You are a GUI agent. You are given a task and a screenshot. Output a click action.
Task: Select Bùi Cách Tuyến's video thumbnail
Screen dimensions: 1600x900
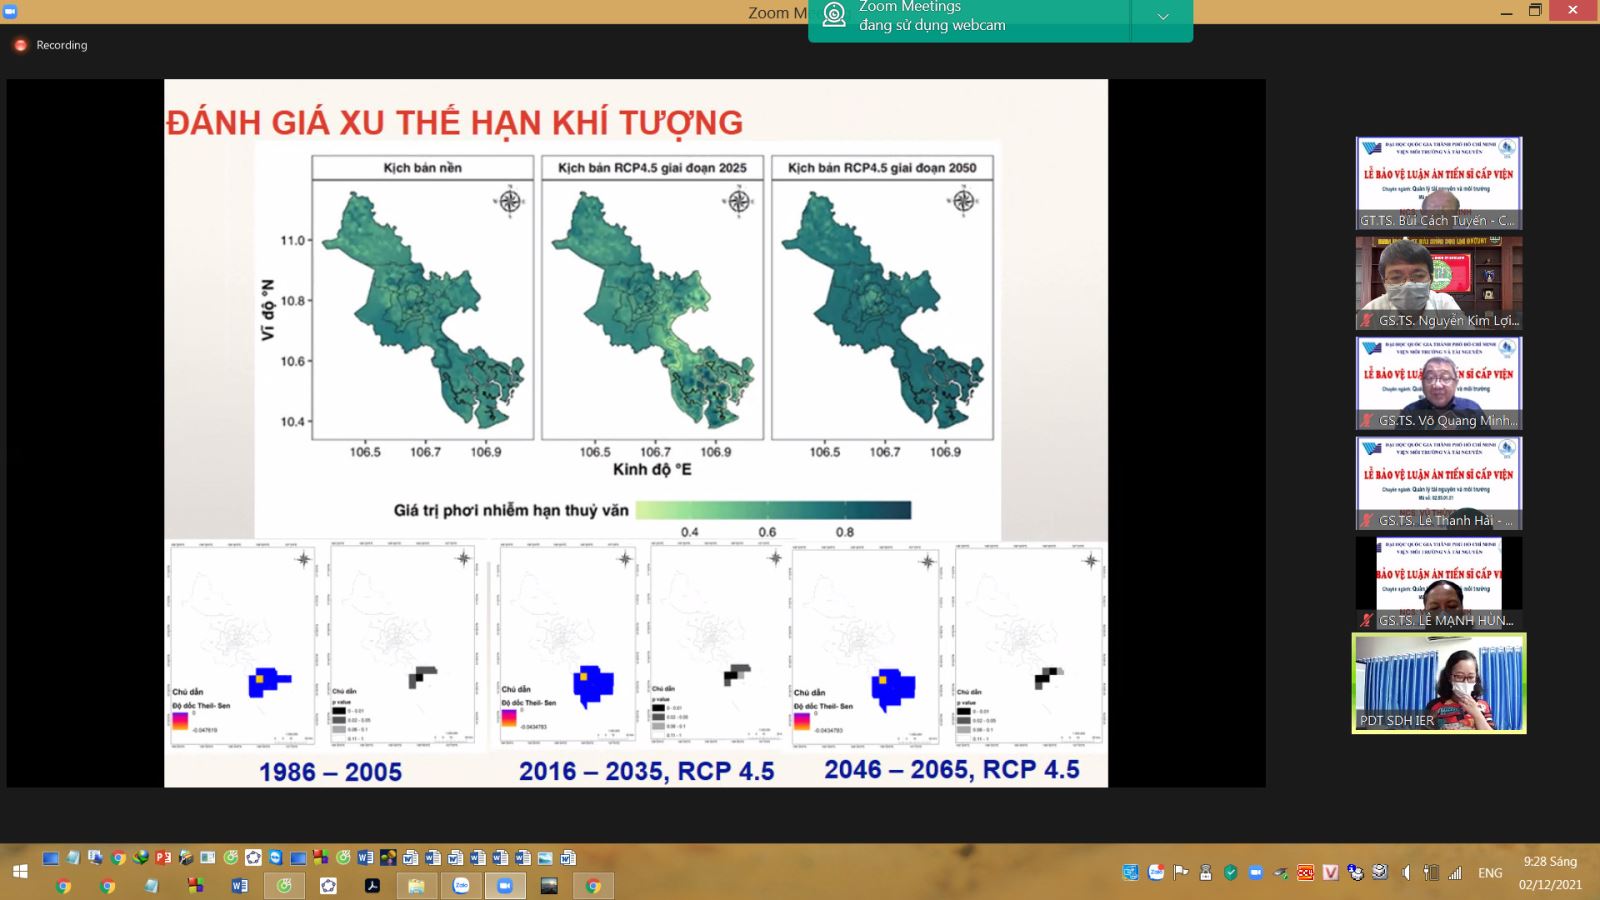[1438, 183]
